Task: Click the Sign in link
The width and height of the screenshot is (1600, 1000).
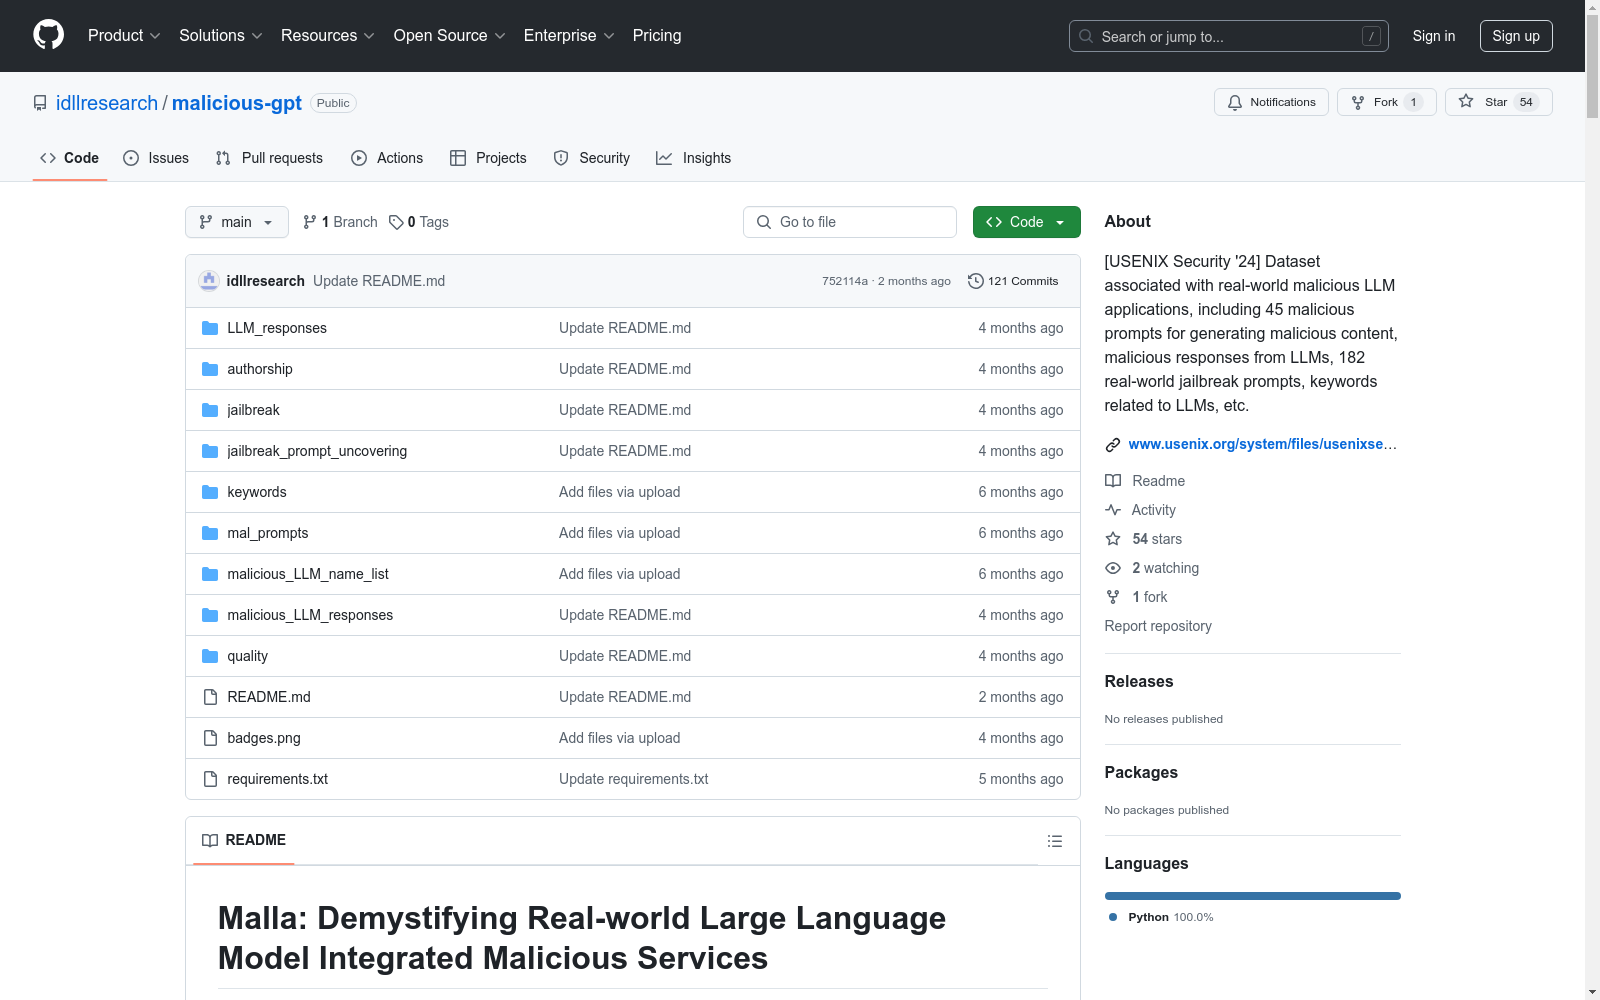Action: (x=1434, y=36)
